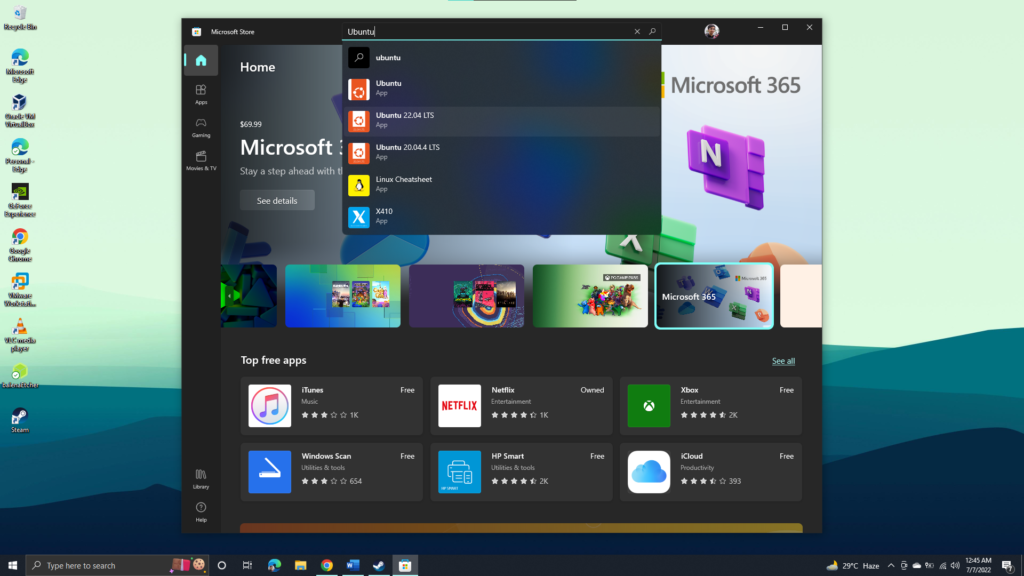Open See all top free apps
Image resolution: width=1024 pixels, height=576 pixels.
click(x=783, y=361)
